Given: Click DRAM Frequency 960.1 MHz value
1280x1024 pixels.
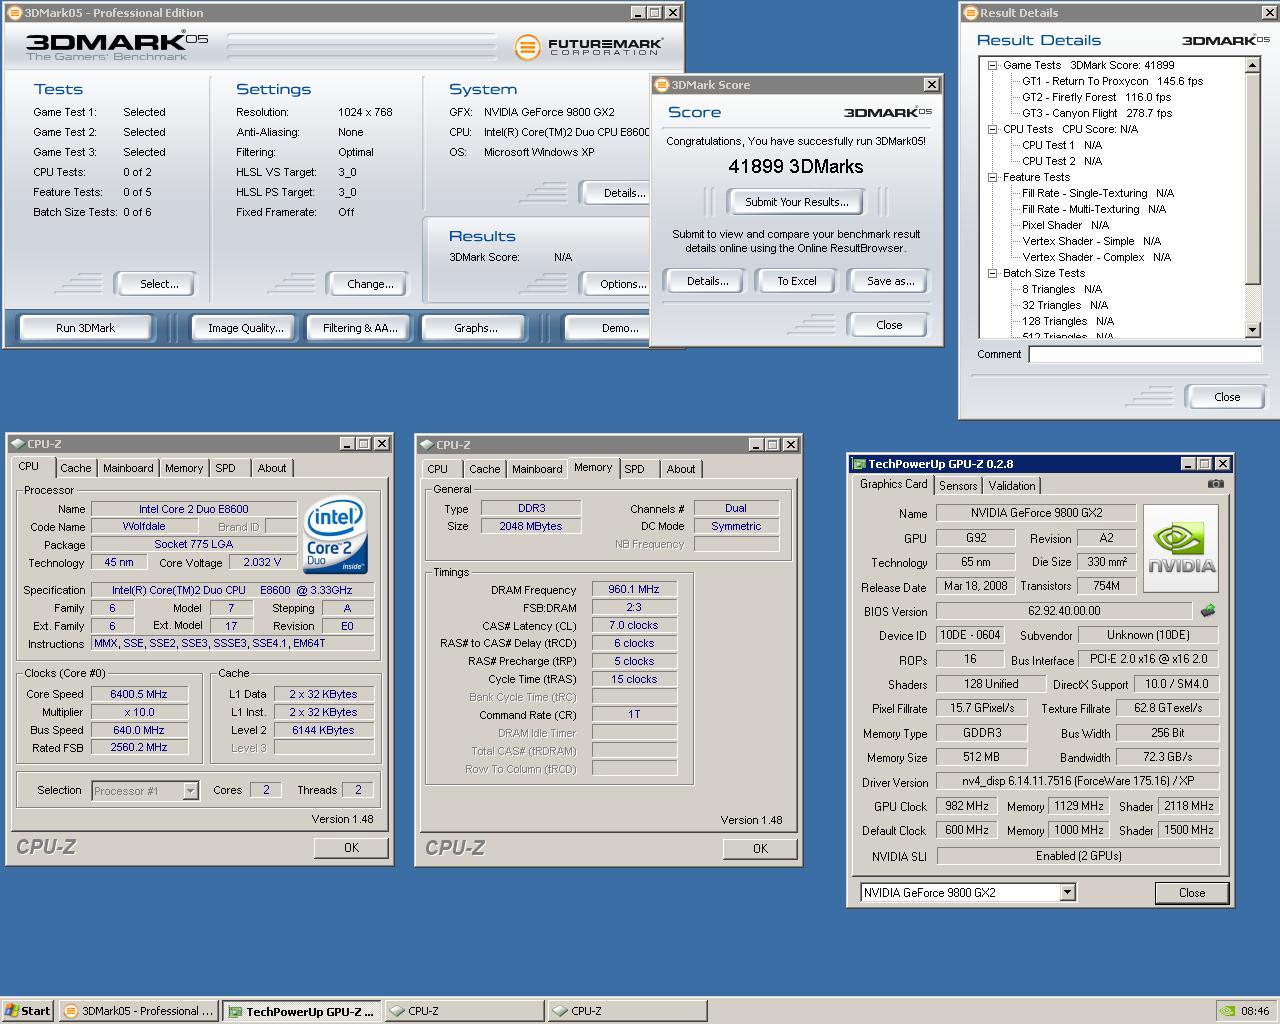Looking at the screenshot, I should click(634, 589).
